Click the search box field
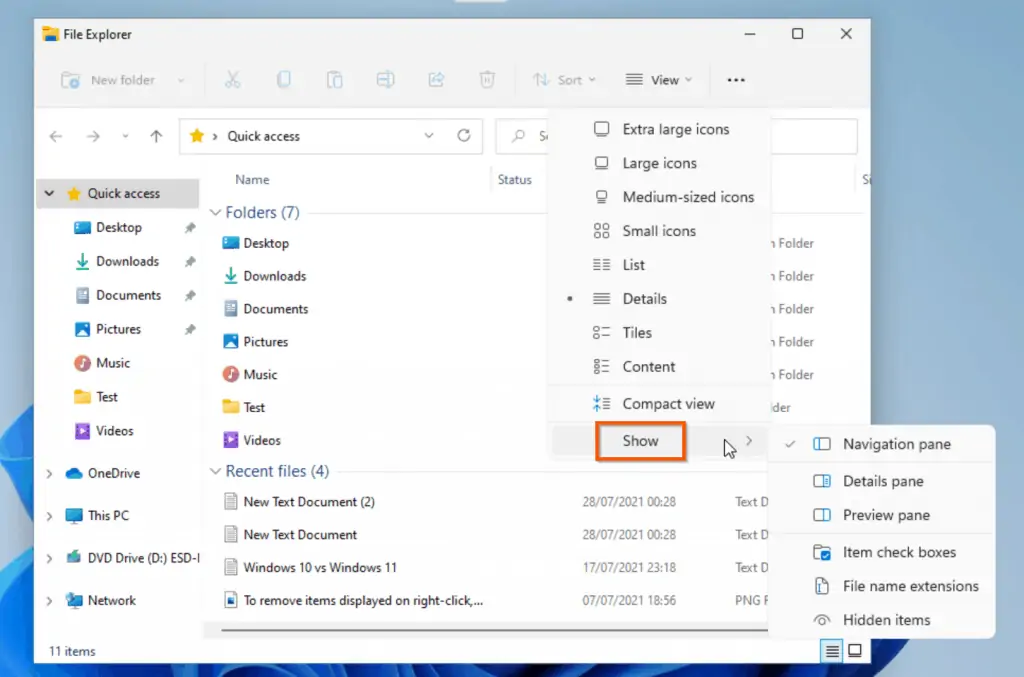 coord(677,136)
